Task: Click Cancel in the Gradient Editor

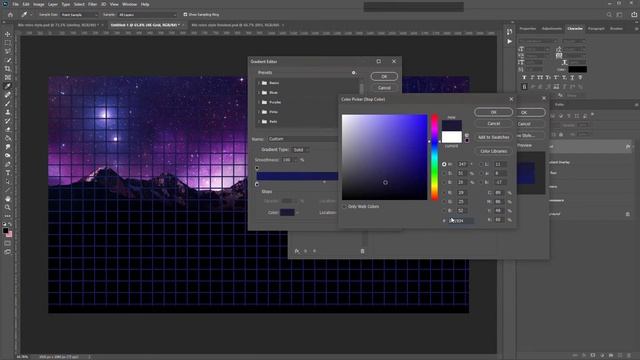Action: click(x=384, y=88)
